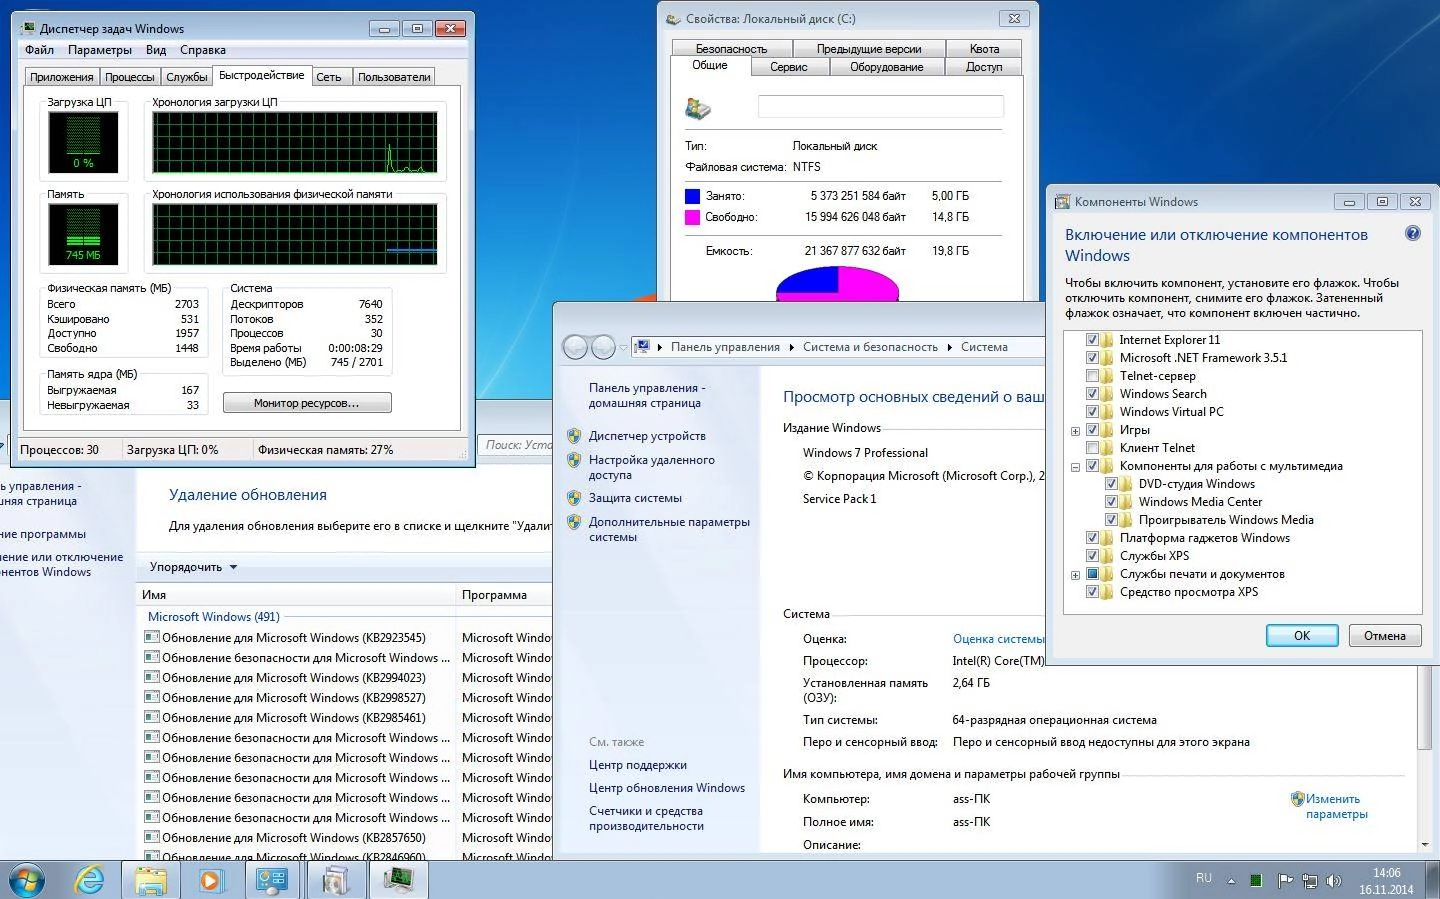Viewport: 1440px width, 899px height.
Task: Click the disk label input field
Action: (x=881, y=107)
